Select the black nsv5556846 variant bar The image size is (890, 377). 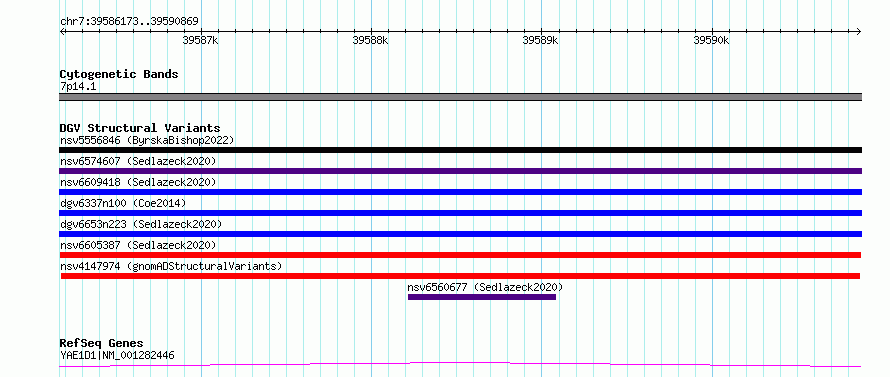pos(460,150)
